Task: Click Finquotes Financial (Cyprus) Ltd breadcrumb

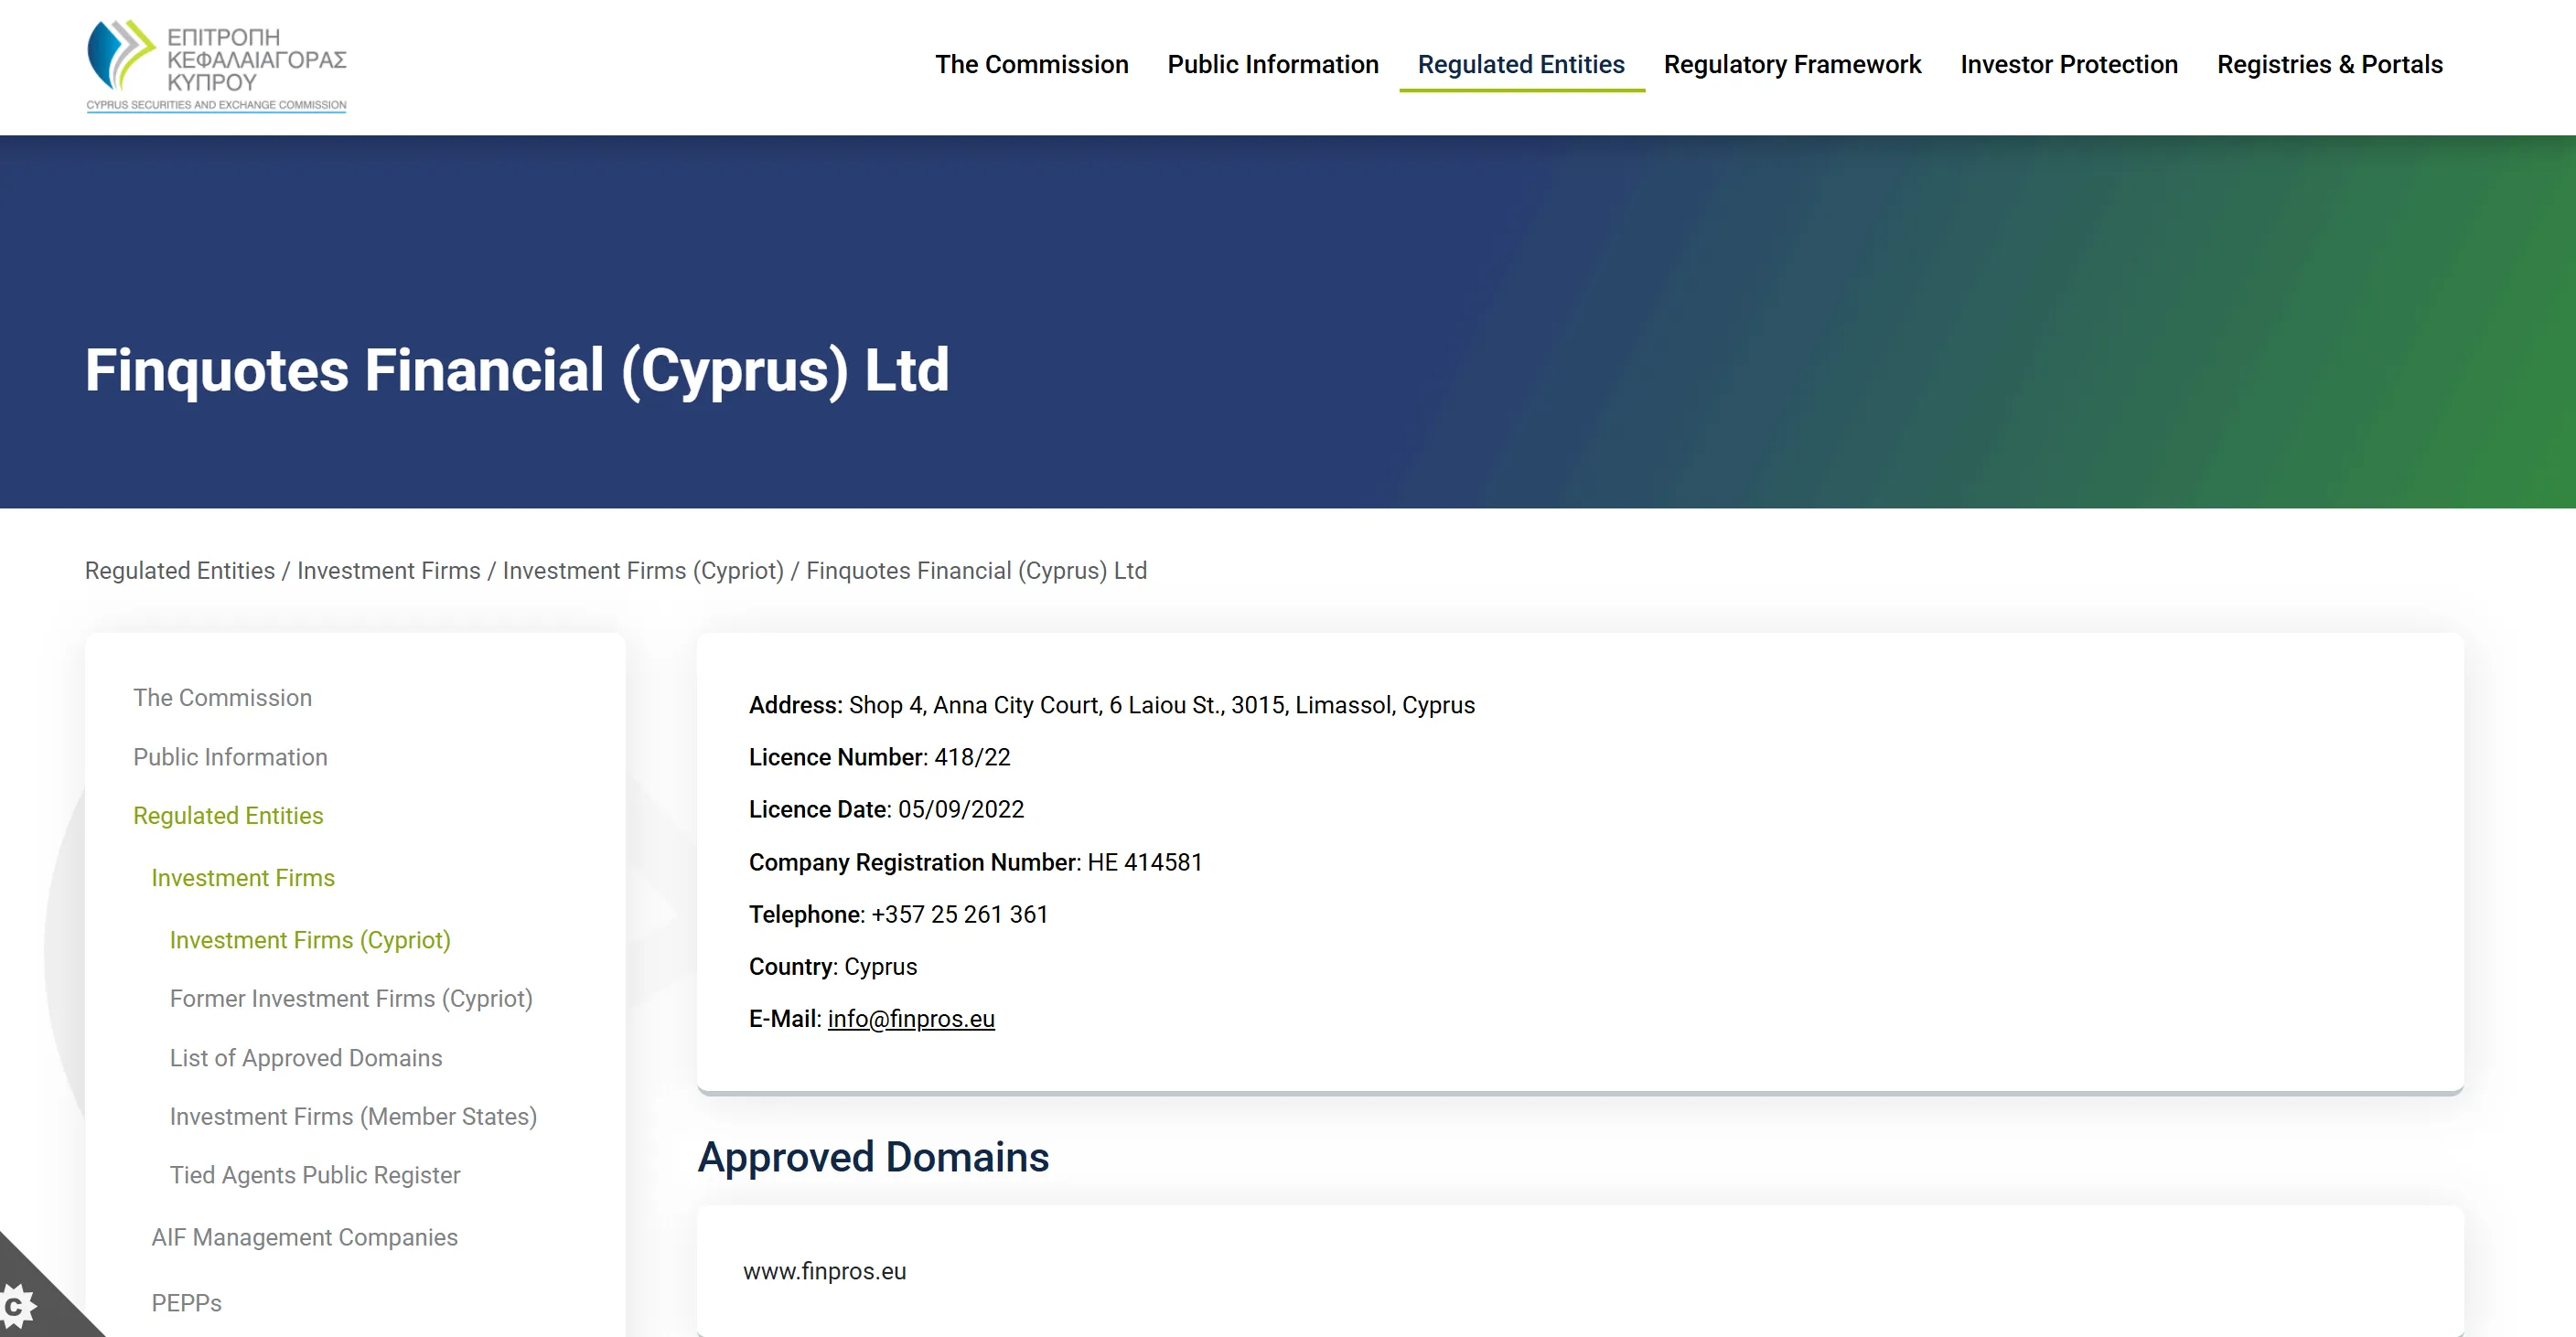Action: [976, 571]
